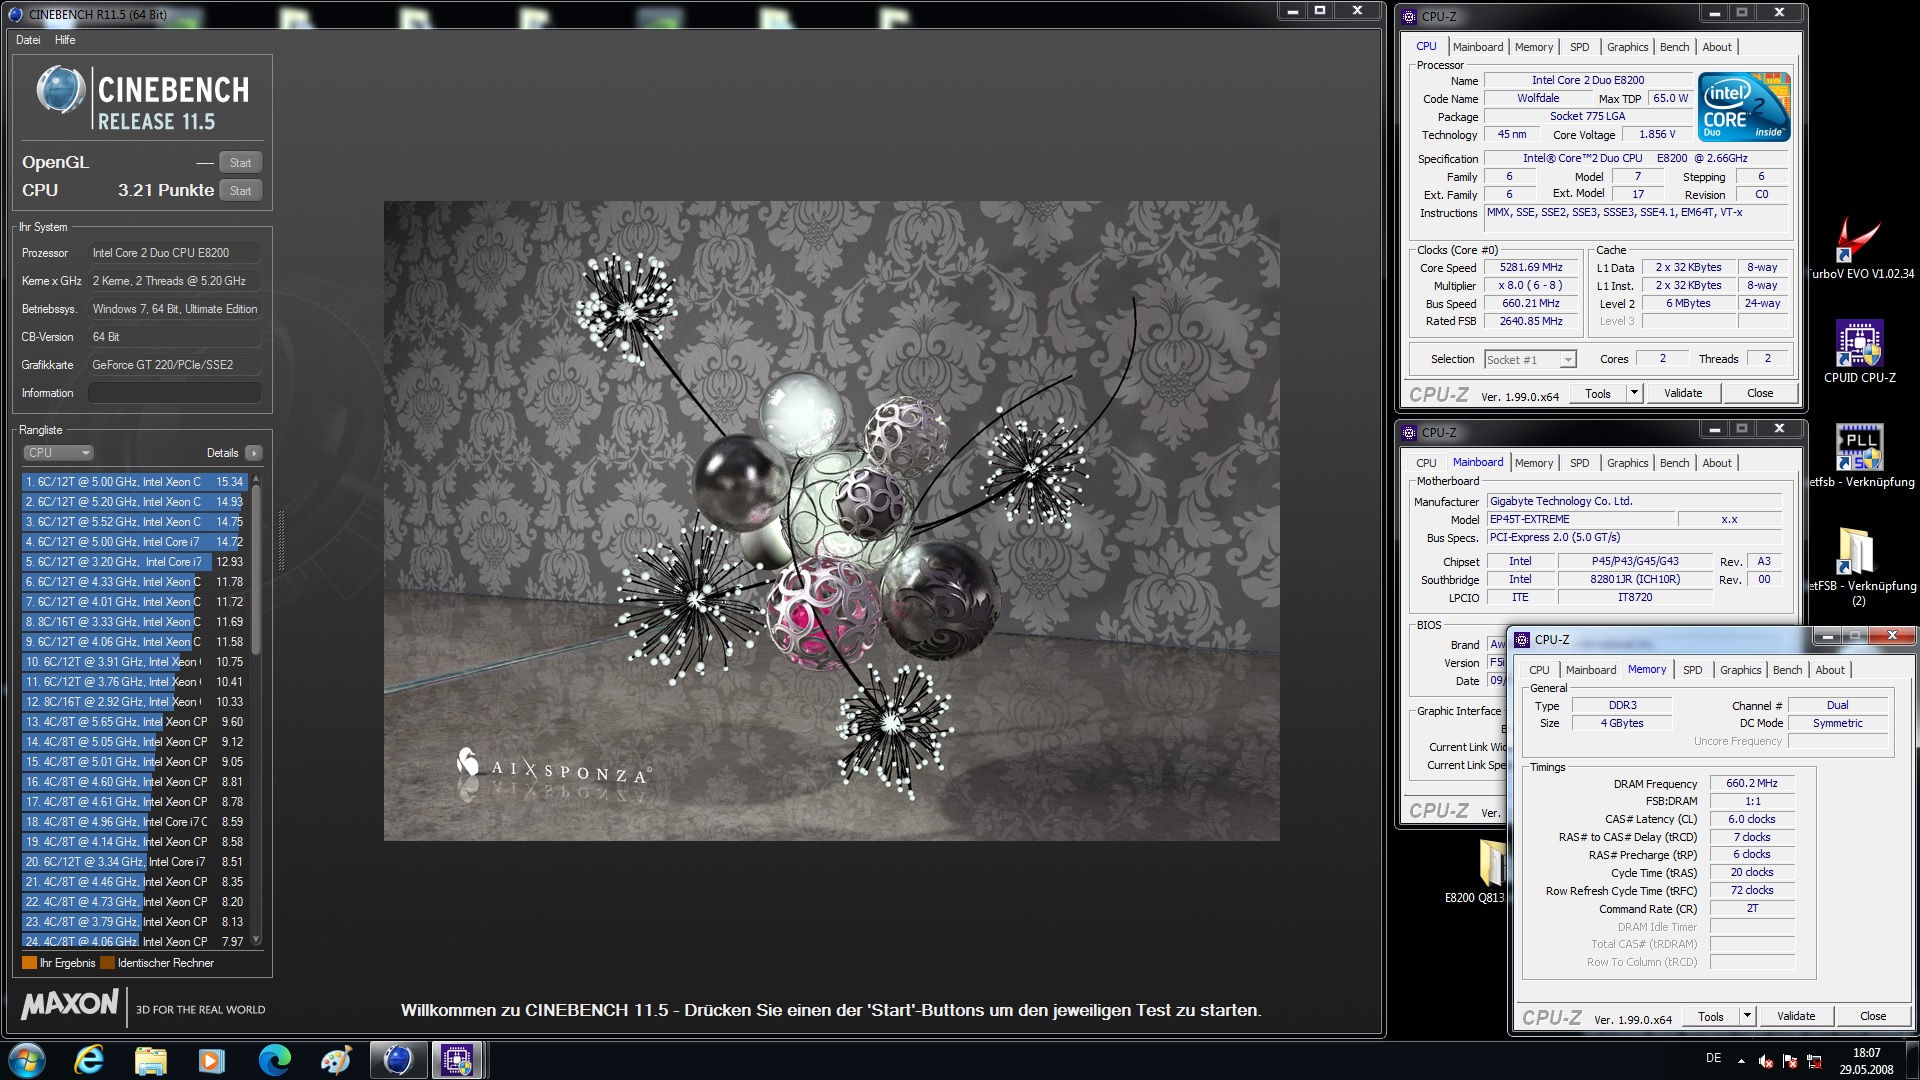Open CPUID CPU-Z desktop shortcut
The width and height of the screenshot is (1920, 1080).
pos(1860,352)
